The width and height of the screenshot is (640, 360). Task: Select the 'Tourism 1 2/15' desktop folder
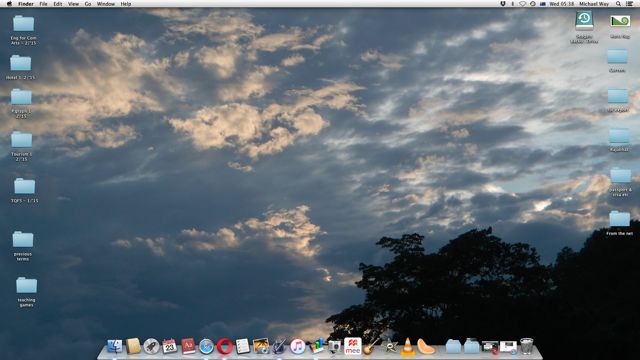pyautogui.click(x=22, y=140)
